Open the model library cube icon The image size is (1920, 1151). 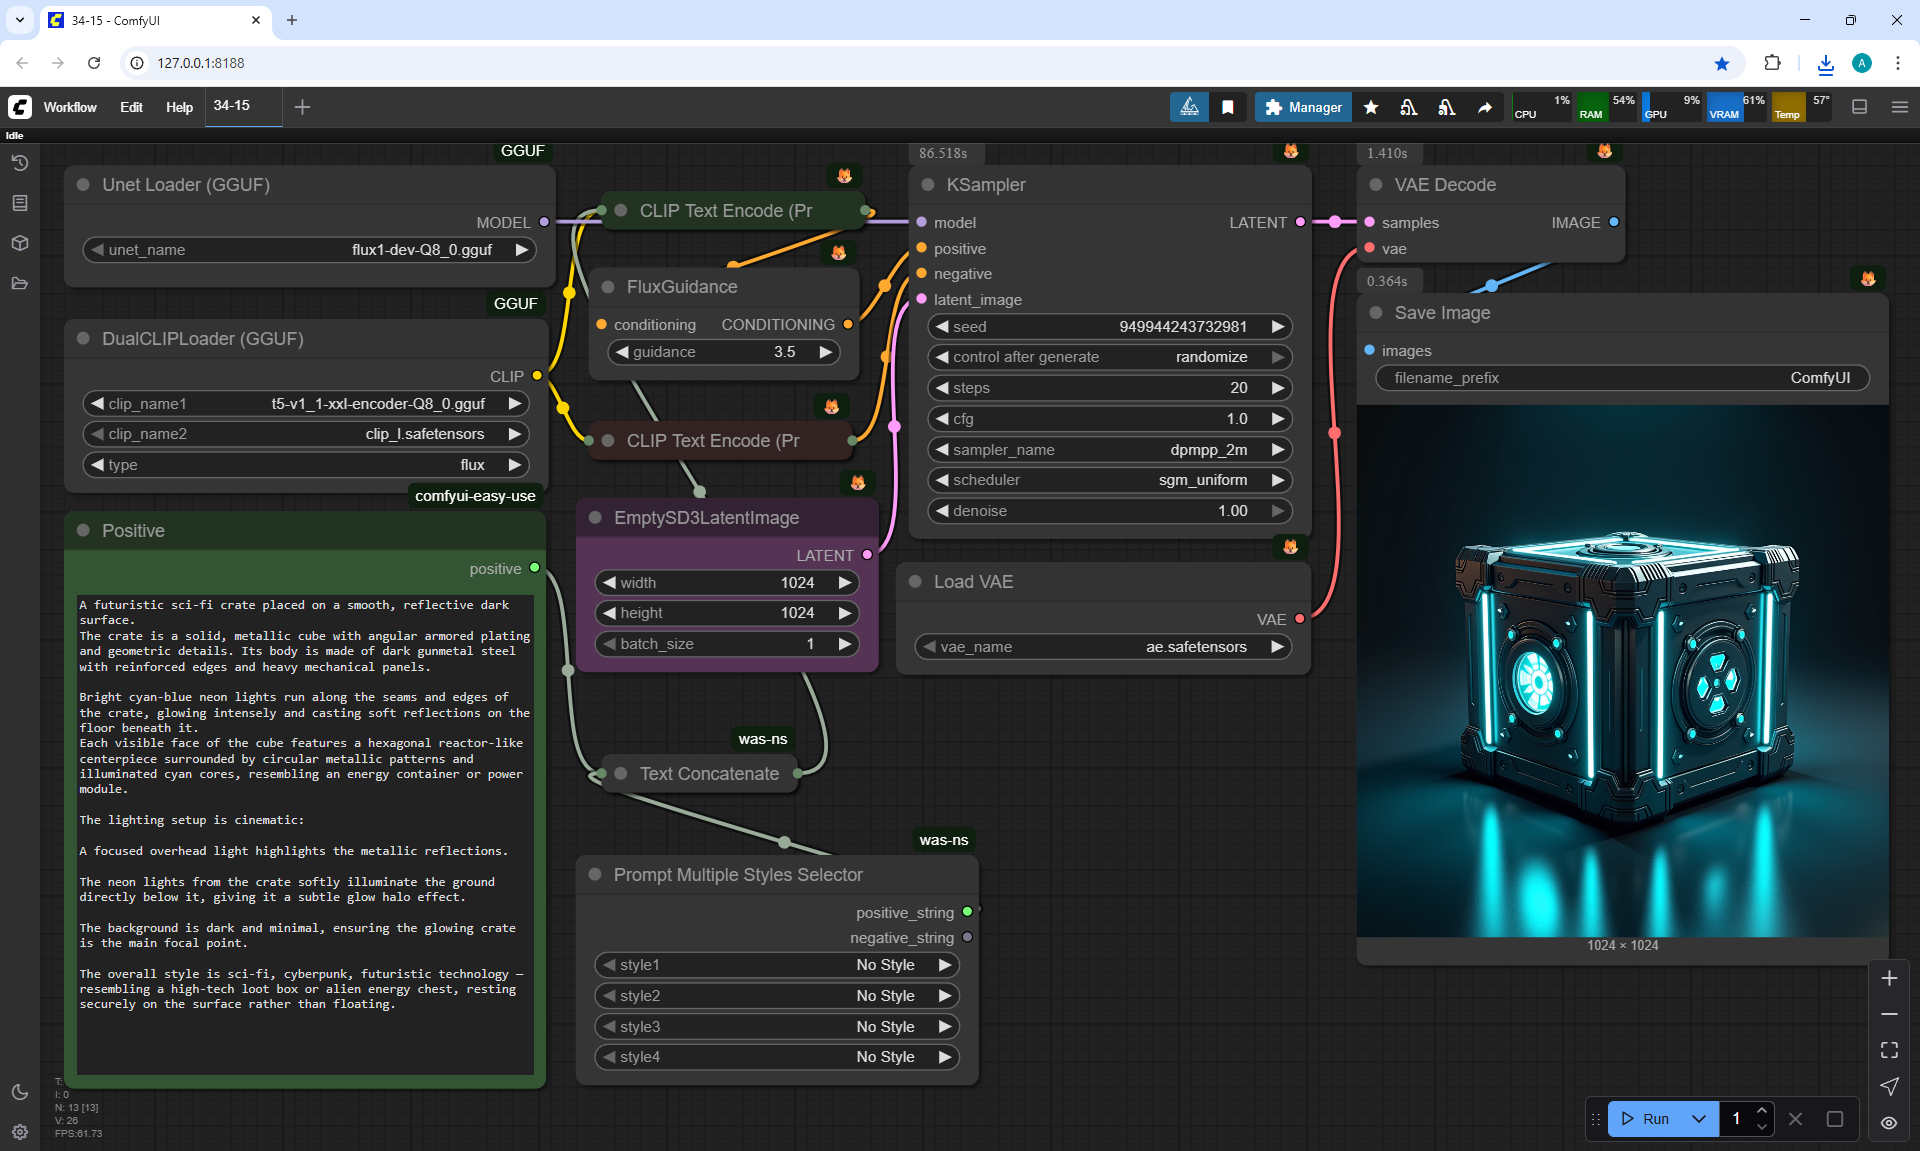point(20,243)
